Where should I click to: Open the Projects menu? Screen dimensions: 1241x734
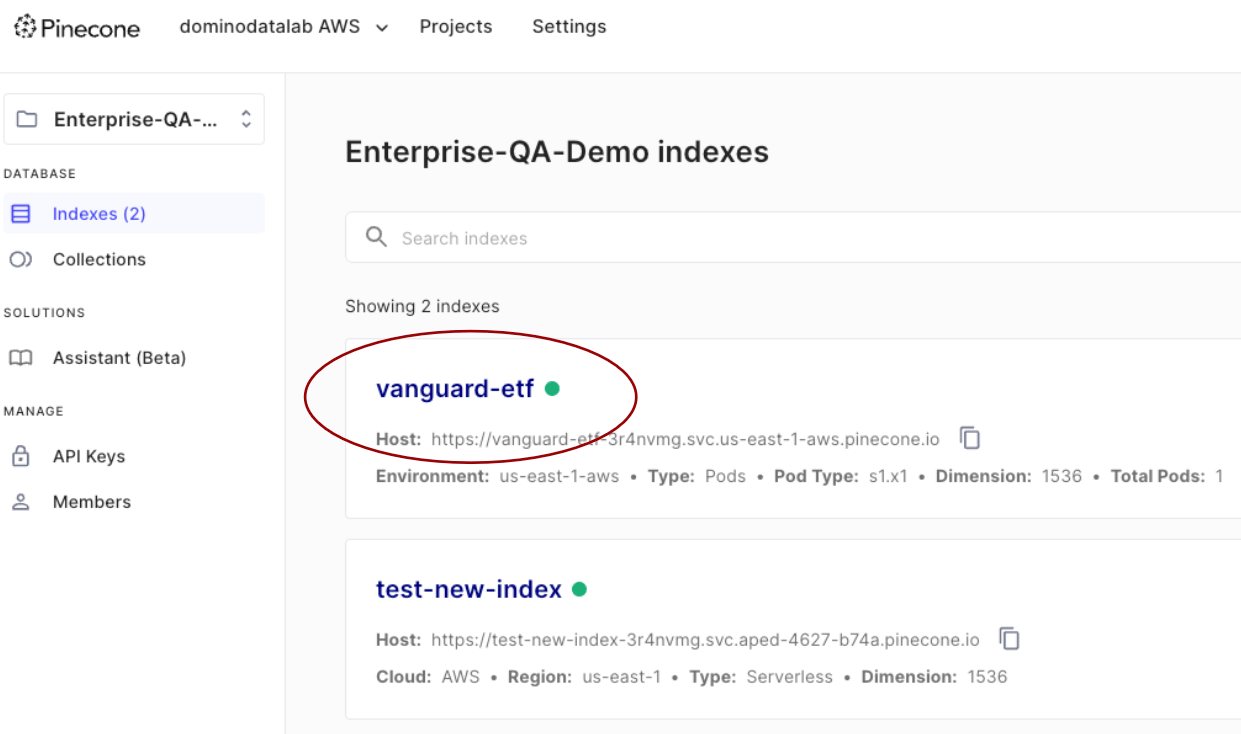coord(456,27)
